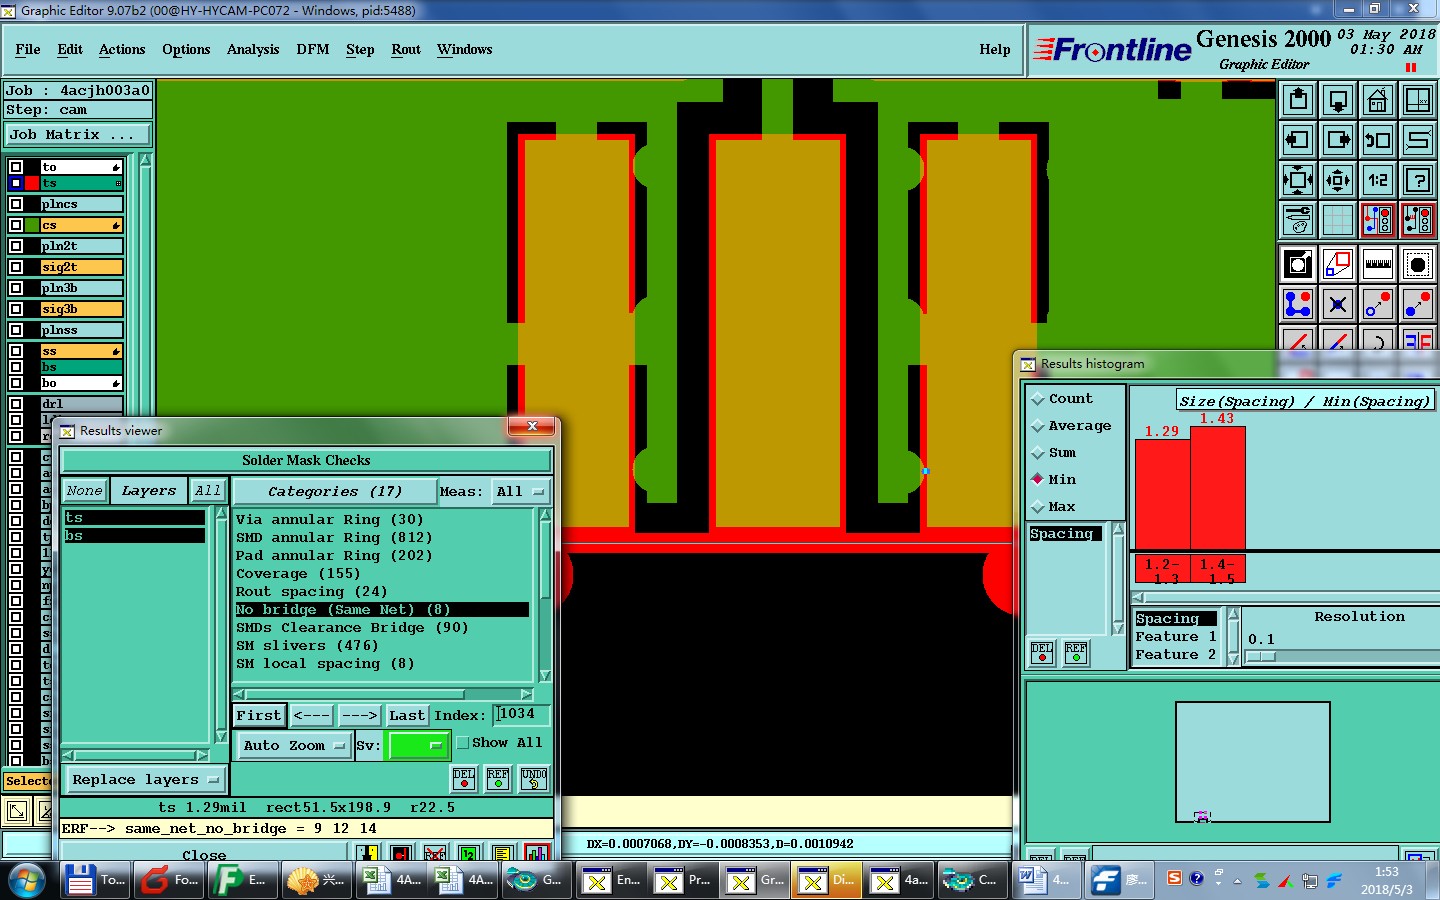Viewport: 1440px width, 900px height.
Task: Click the pan right view icon
Action: point(1338,140)
